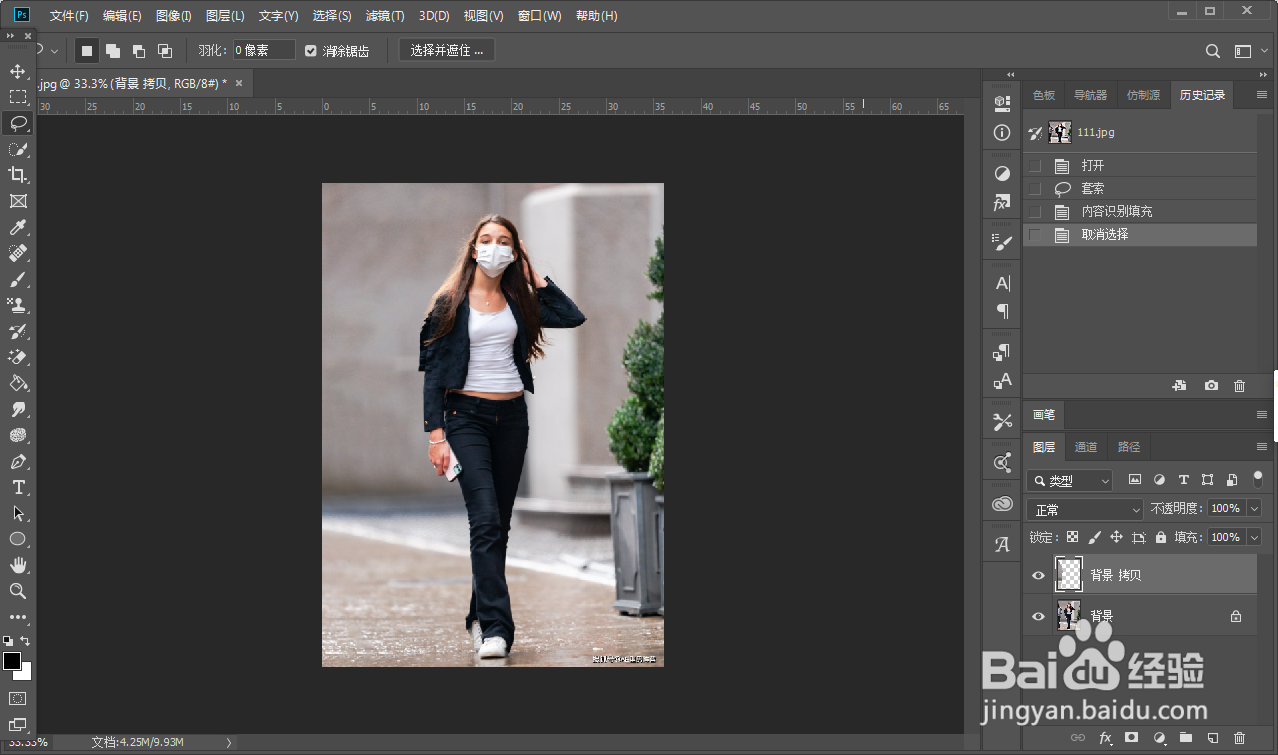
Task: Toggle layer filtering switch on or off
Action: [1257, 479]
